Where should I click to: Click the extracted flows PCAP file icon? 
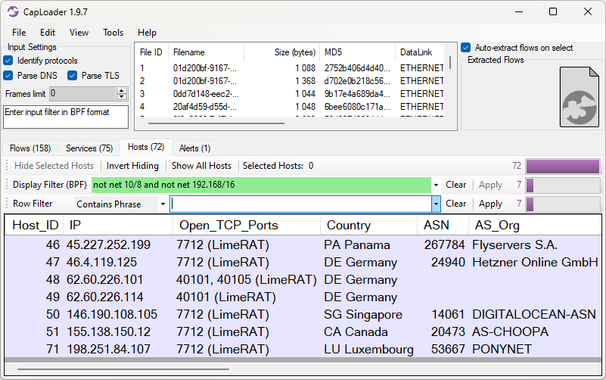coord(579,97)
